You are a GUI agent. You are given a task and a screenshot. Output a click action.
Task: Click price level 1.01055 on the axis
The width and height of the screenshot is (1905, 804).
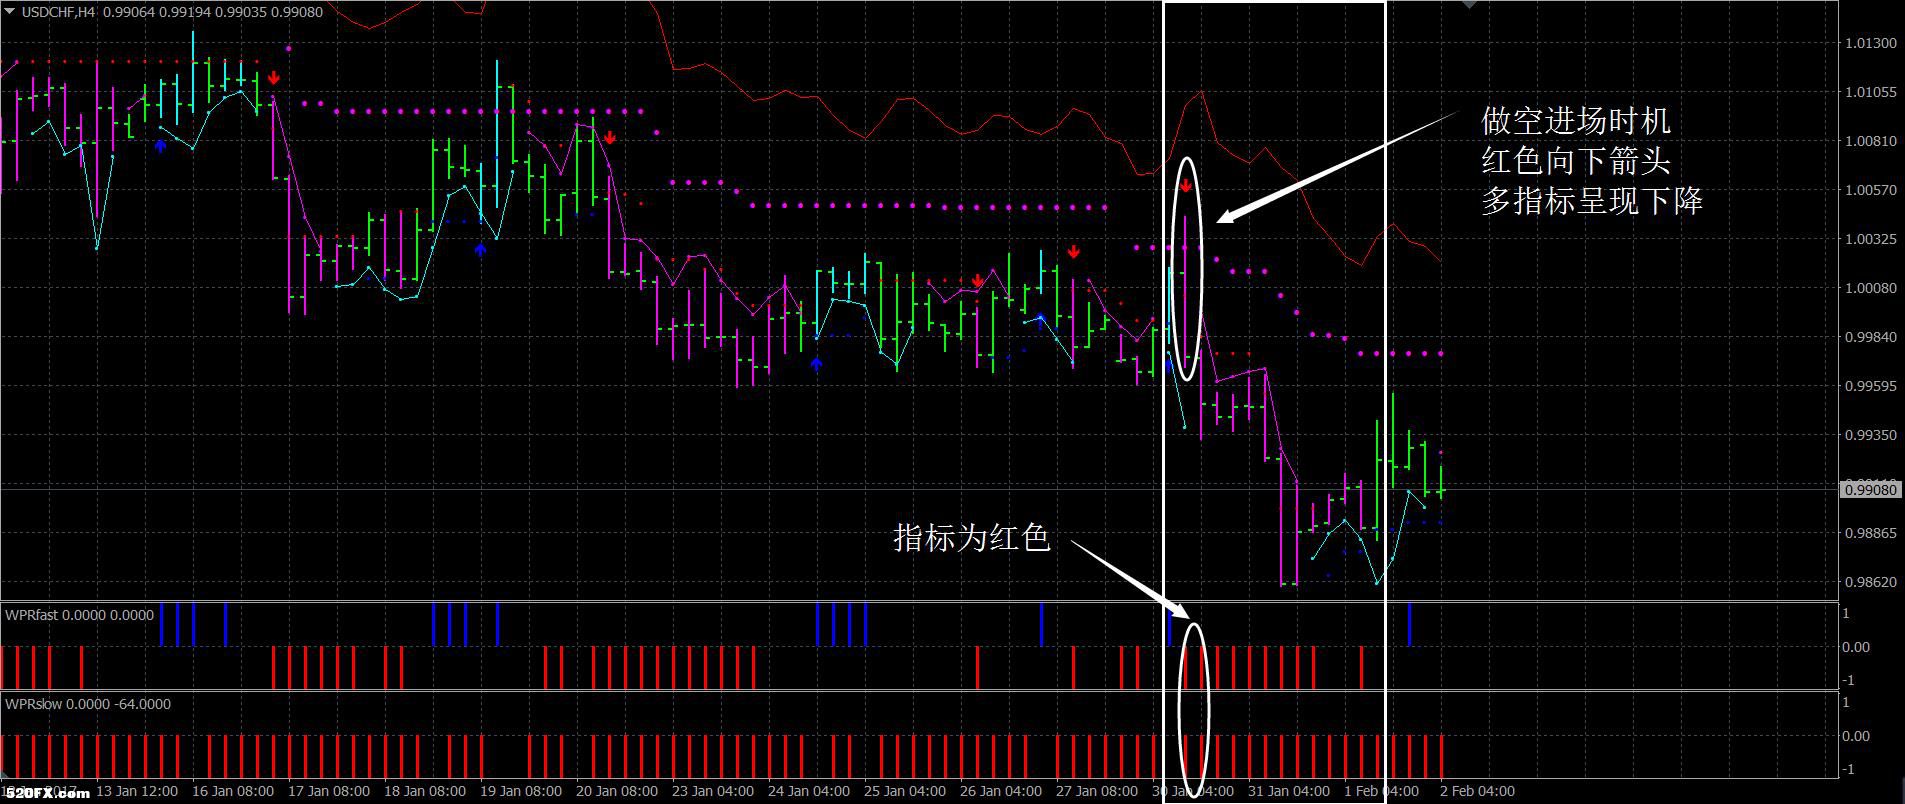1871,92
